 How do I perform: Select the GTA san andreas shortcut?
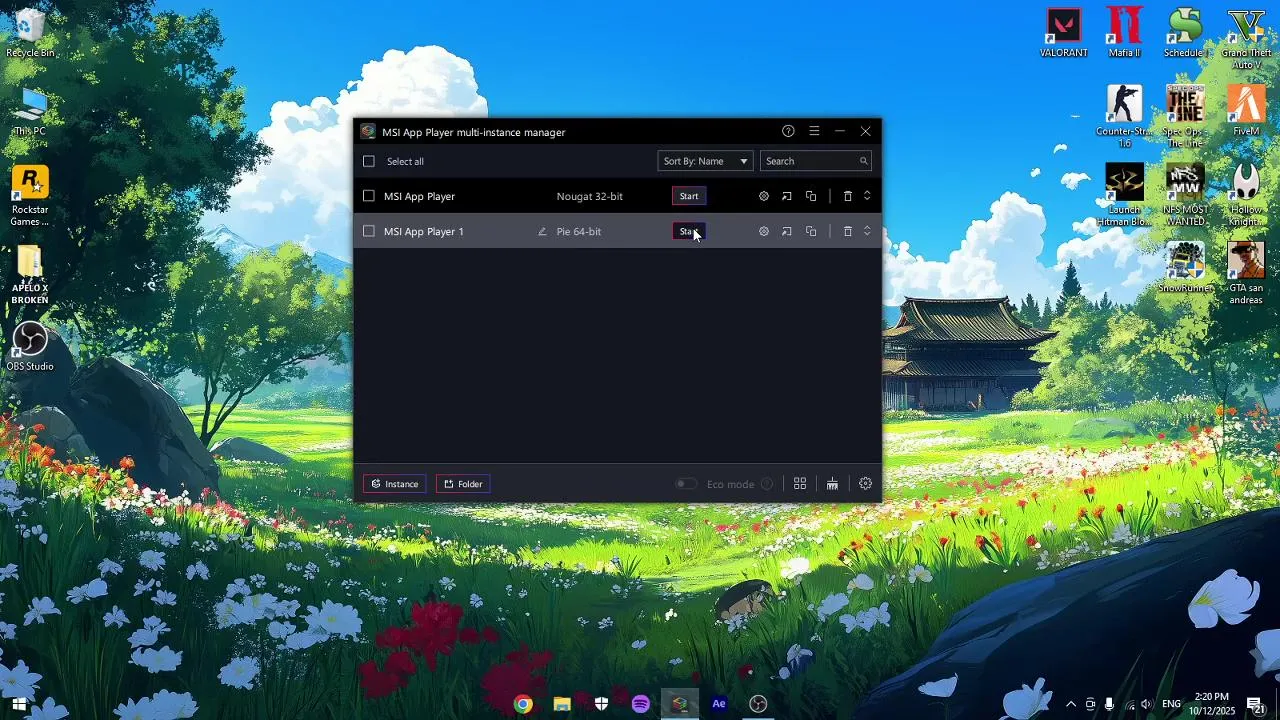[1246, 274]
